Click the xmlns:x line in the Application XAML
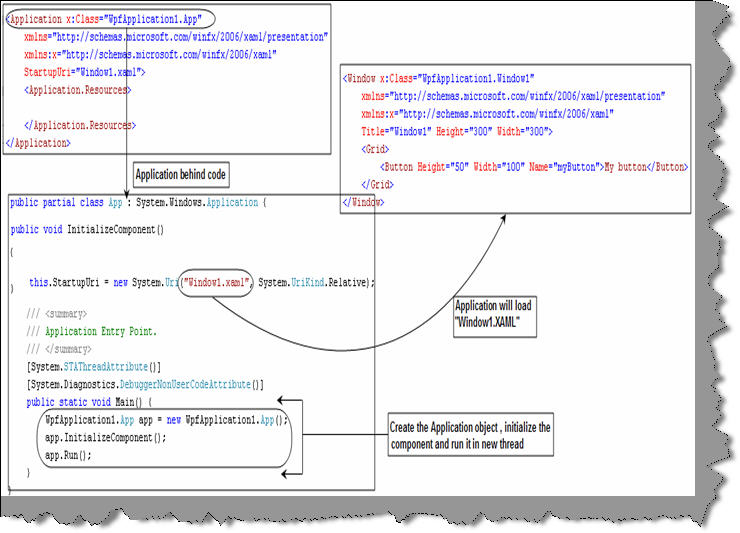Image resolution: width=740 pixels, height=533 pixels. (x=150, y=55)
